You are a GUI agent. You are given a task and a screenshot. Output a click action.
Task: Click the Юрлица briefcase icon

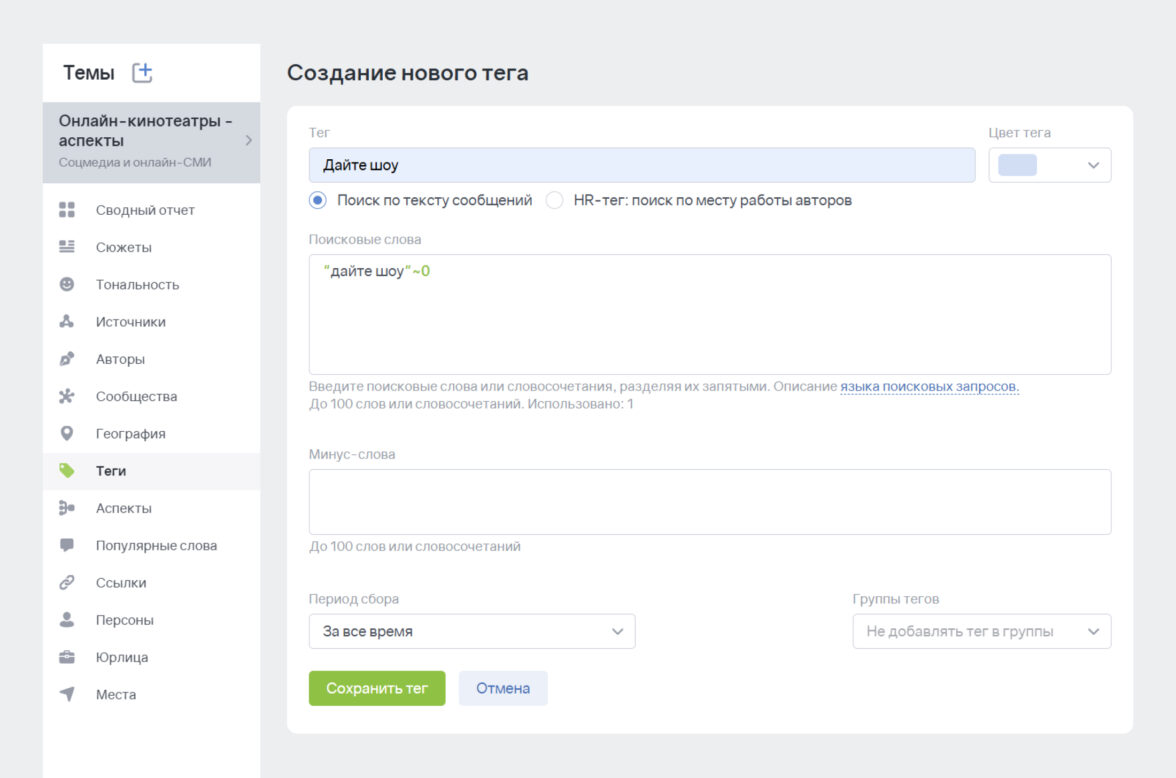click(x=67, y=657)
